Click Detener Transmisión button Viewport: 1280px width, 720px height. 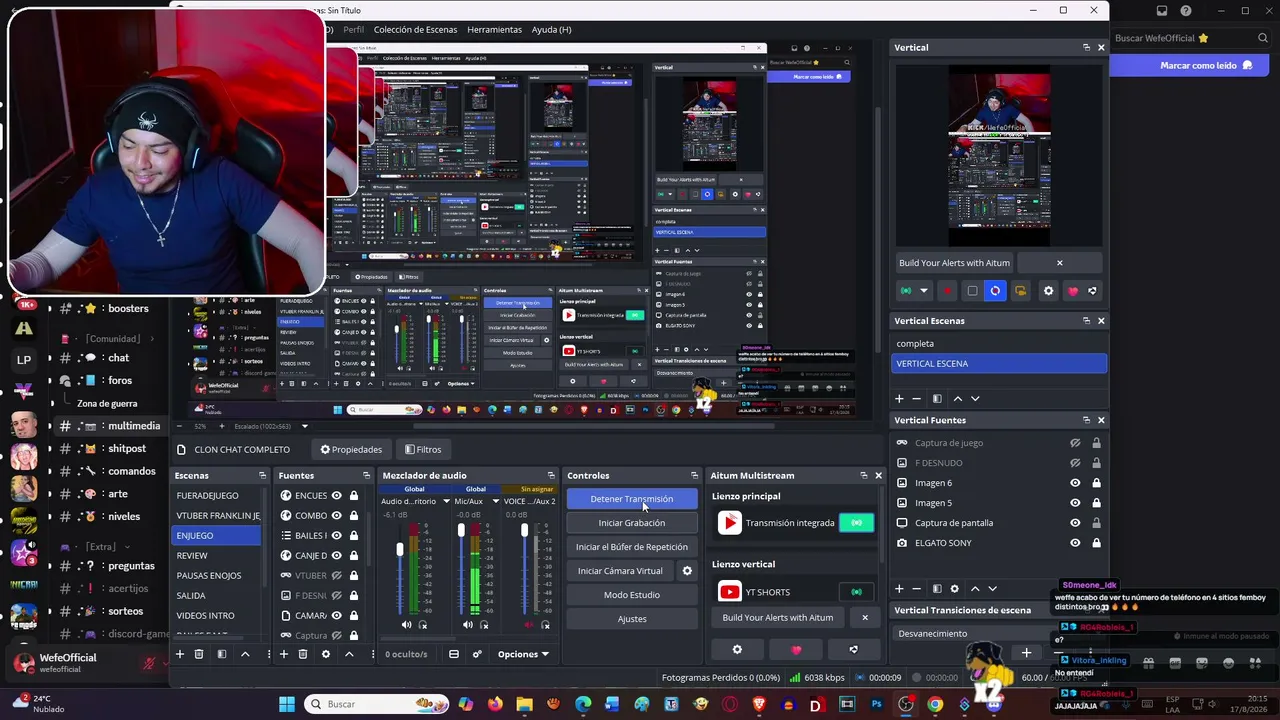point(631,499)
